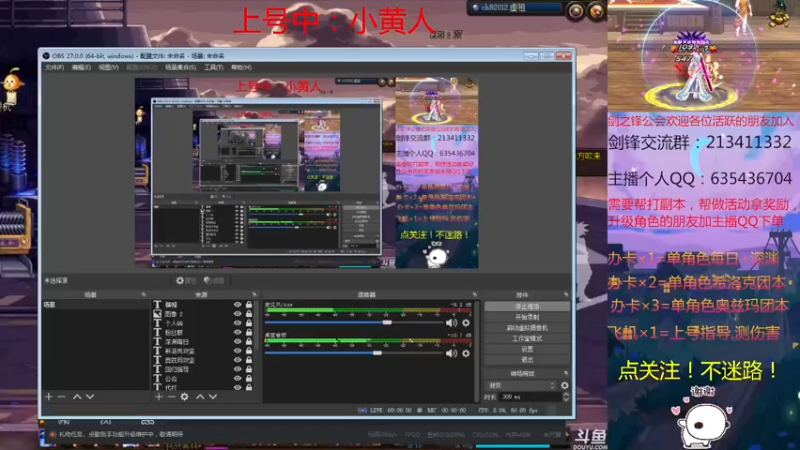Image resolution: width=800 pixels, height=450 pixels.
Task: Click the 滤镜 filters button above the docks
Action: (x=214, y=281)
